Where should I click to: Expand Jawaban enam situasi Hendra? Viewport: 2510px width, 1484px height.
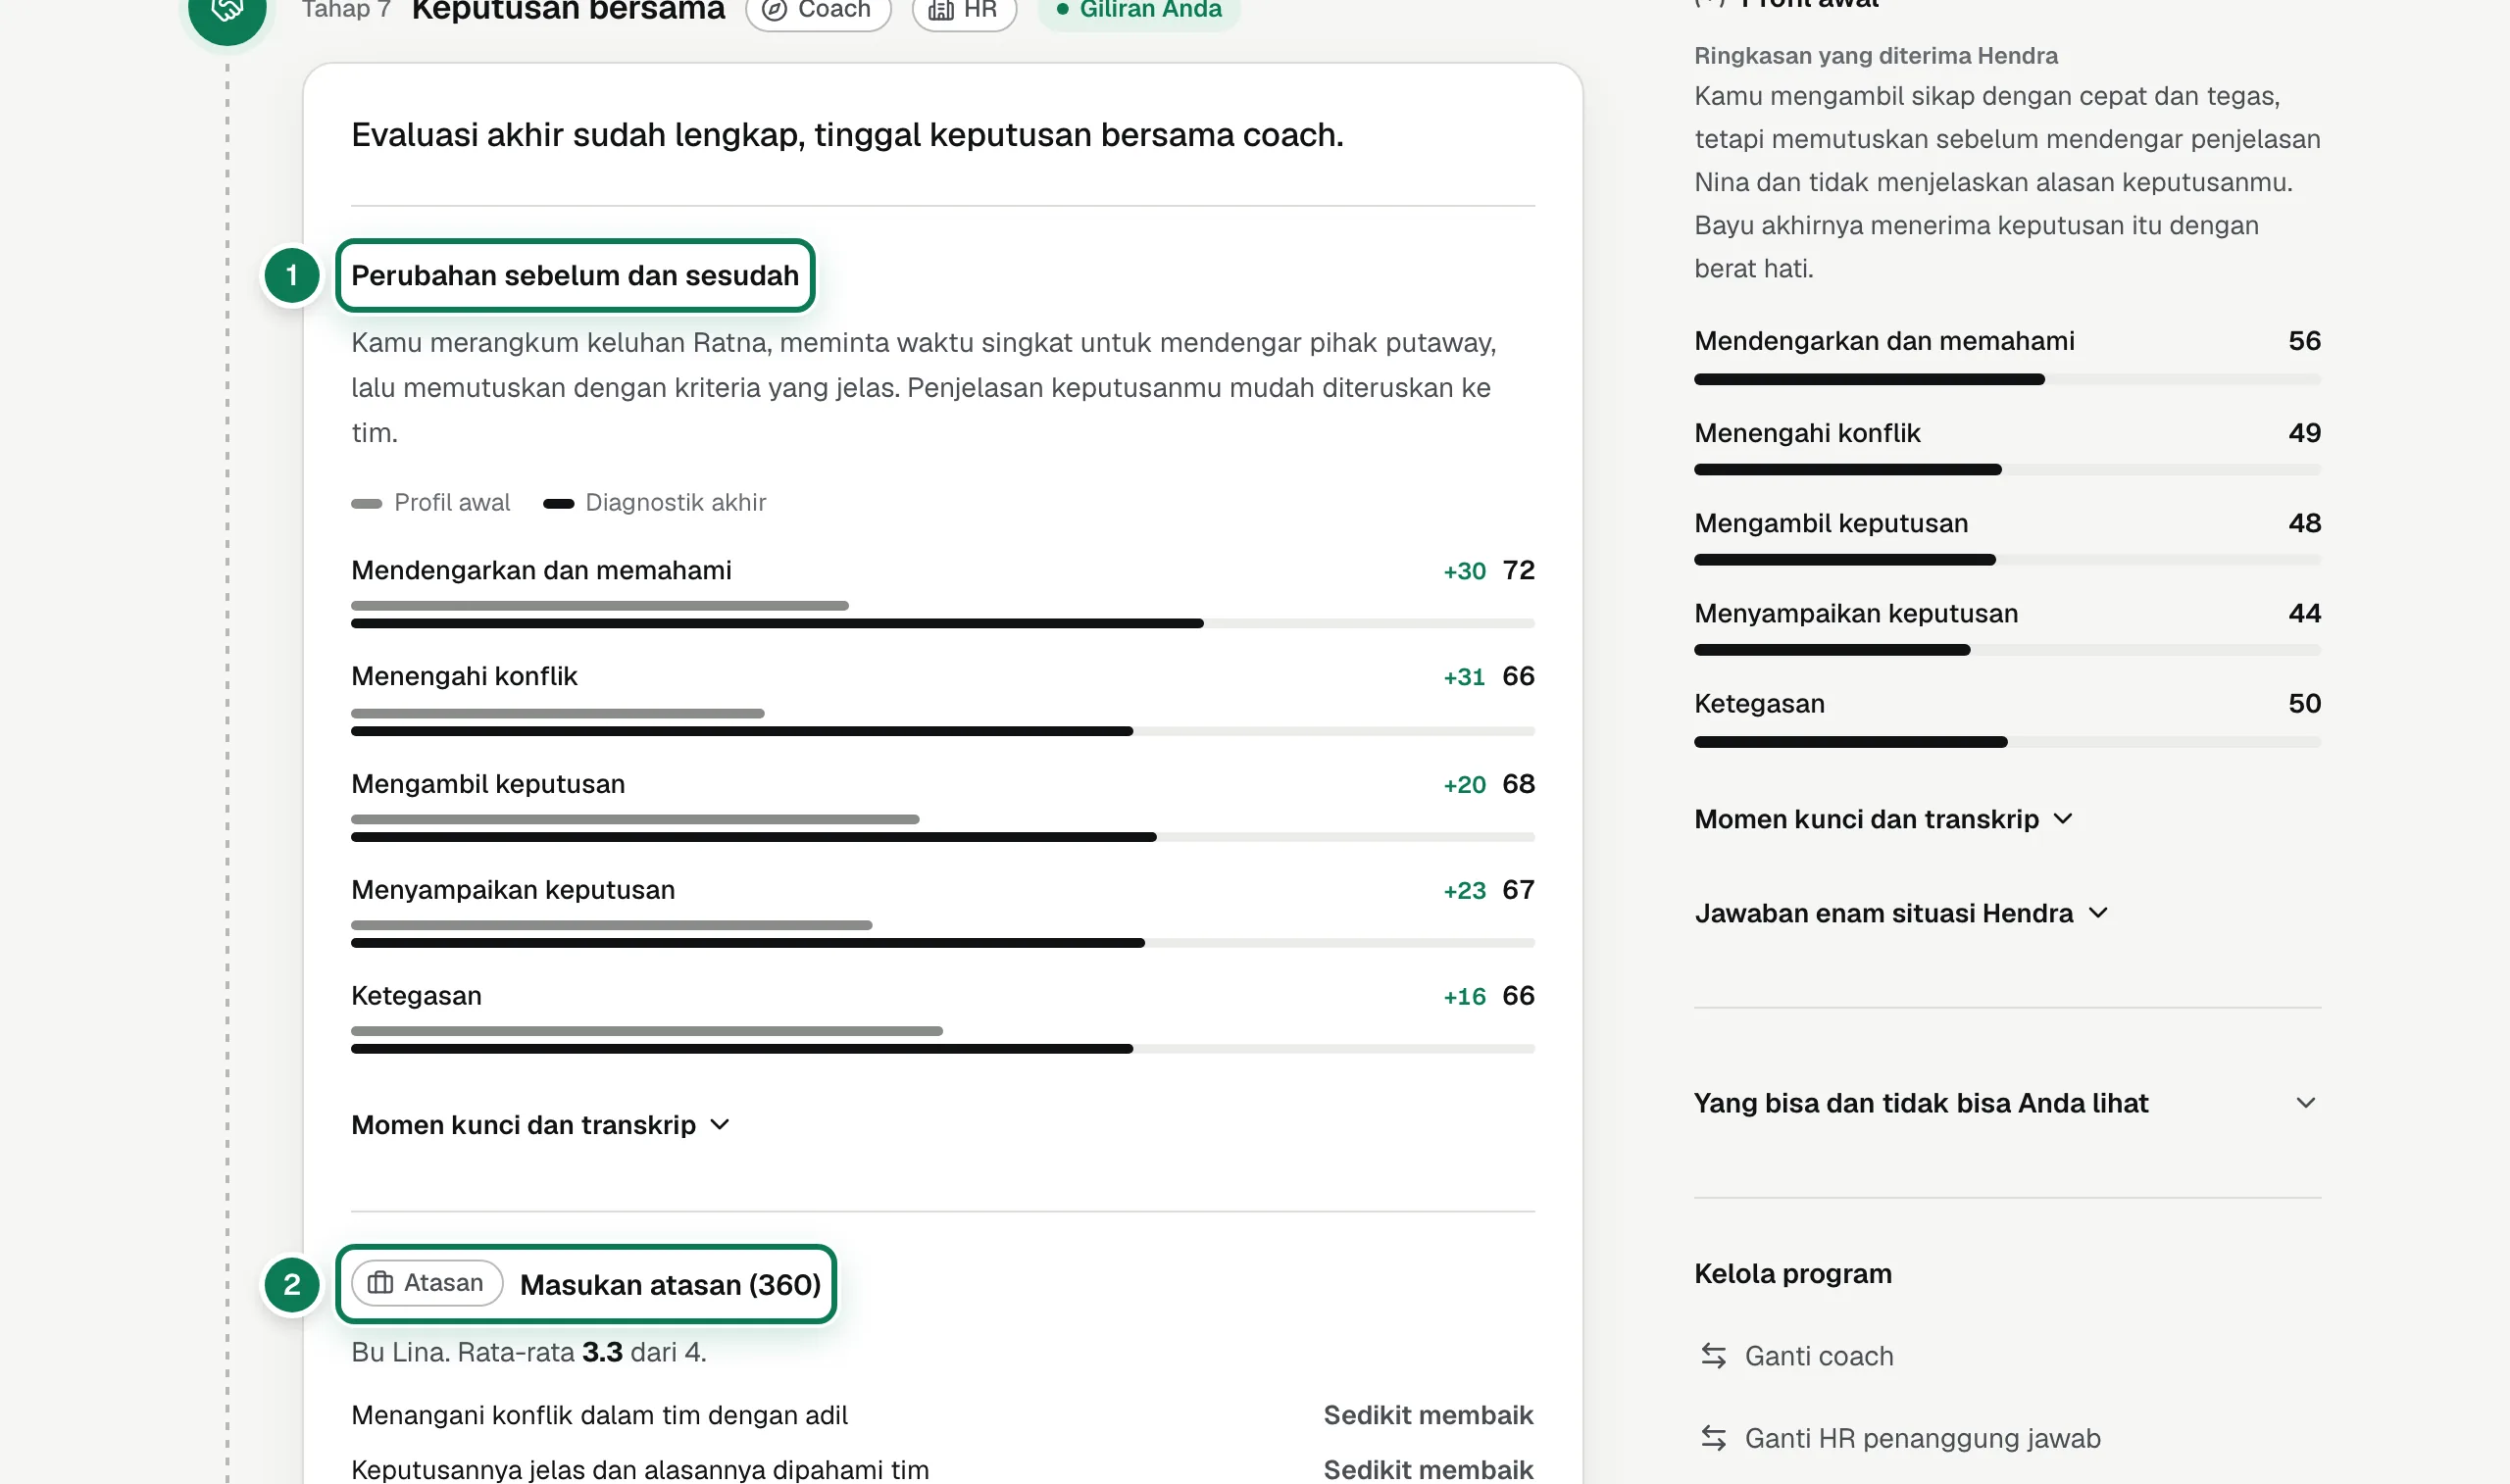pos(1902,913)
